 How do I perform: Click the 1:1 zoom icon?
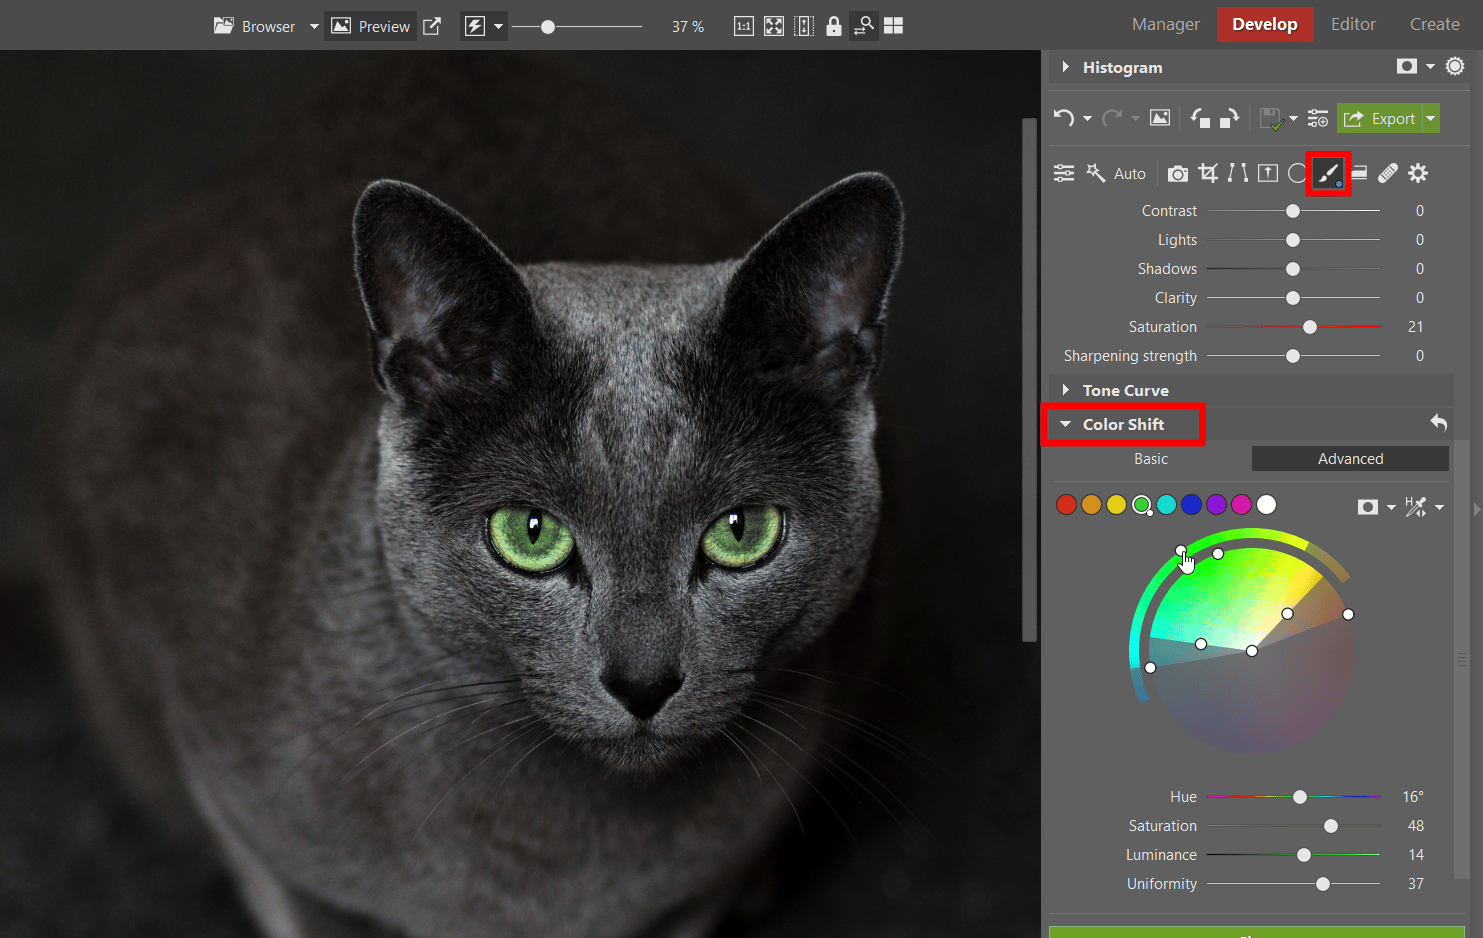point(744,26)
